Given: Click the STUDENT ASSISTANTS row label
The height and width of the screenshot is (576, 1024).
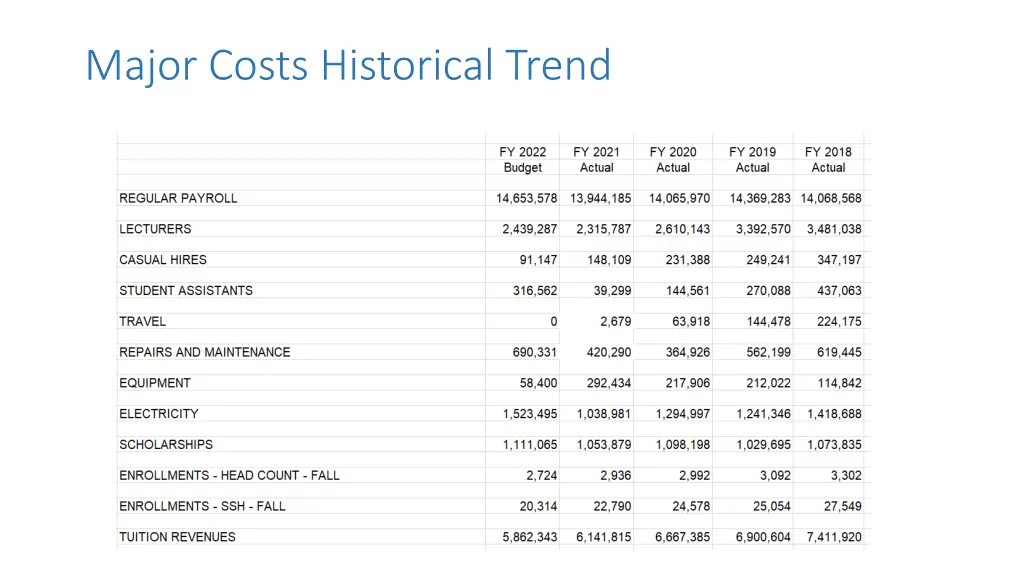Looking at the screenshot, I should [186, 290].
